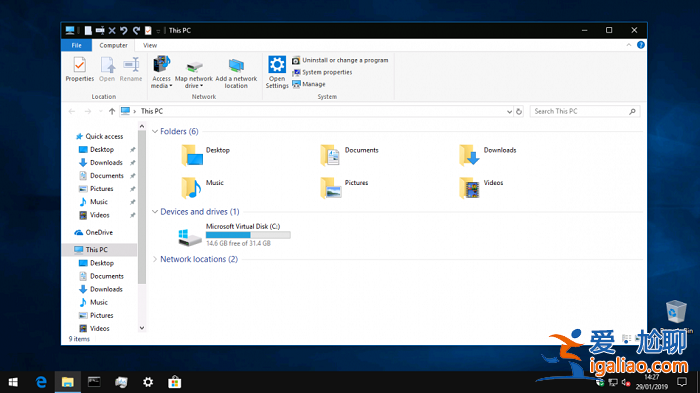Screen dimensions: 700x393
Task: Select This PC in navigation pane
Action: [x=99, y=250]
